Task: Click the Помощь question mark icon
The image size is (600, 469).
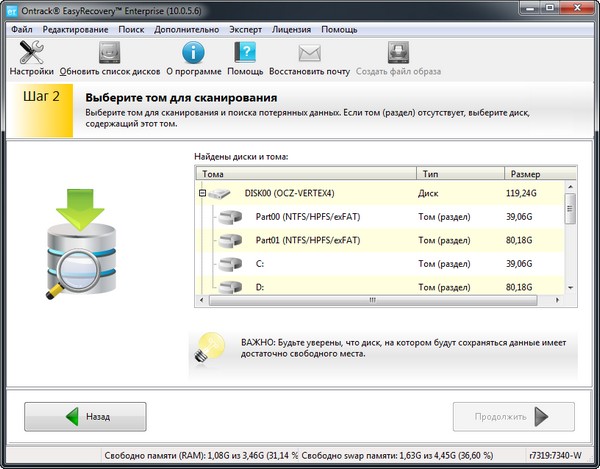Action: (x=245, y=53)
